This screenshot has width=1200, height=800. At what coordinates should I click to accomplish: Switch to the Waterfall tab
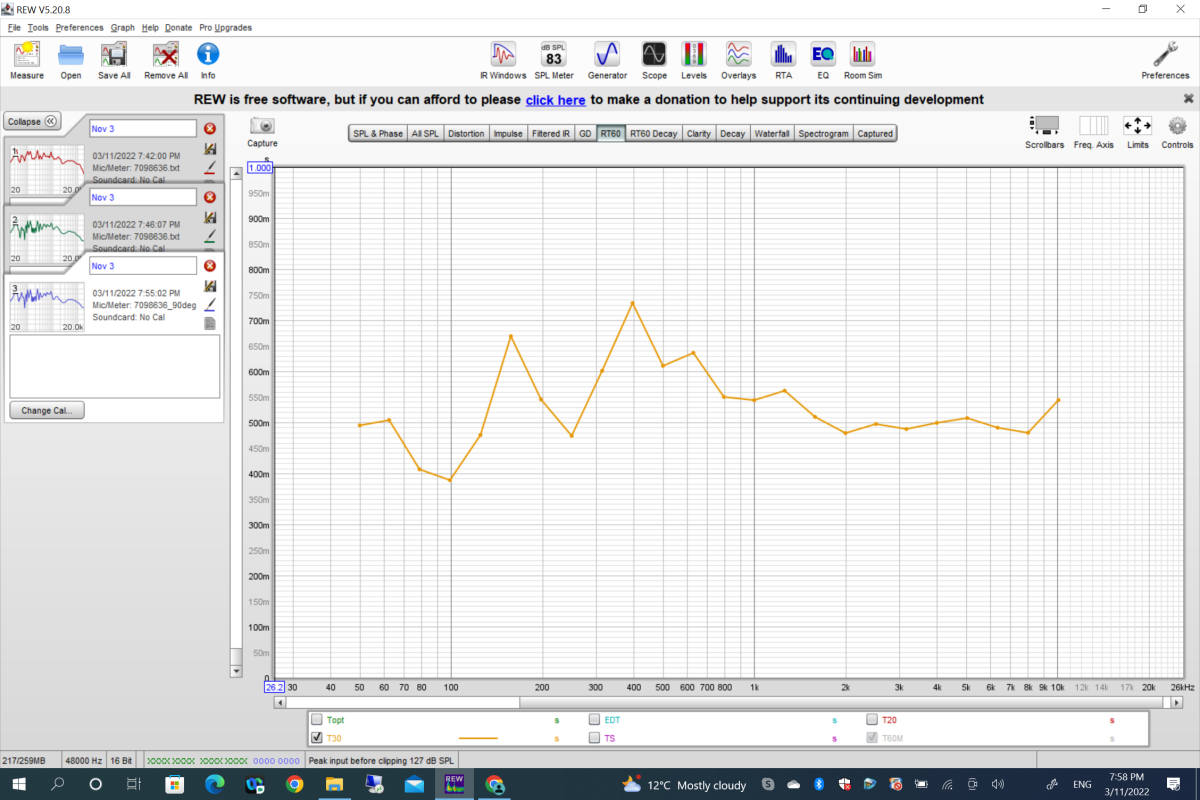[771, 133]
